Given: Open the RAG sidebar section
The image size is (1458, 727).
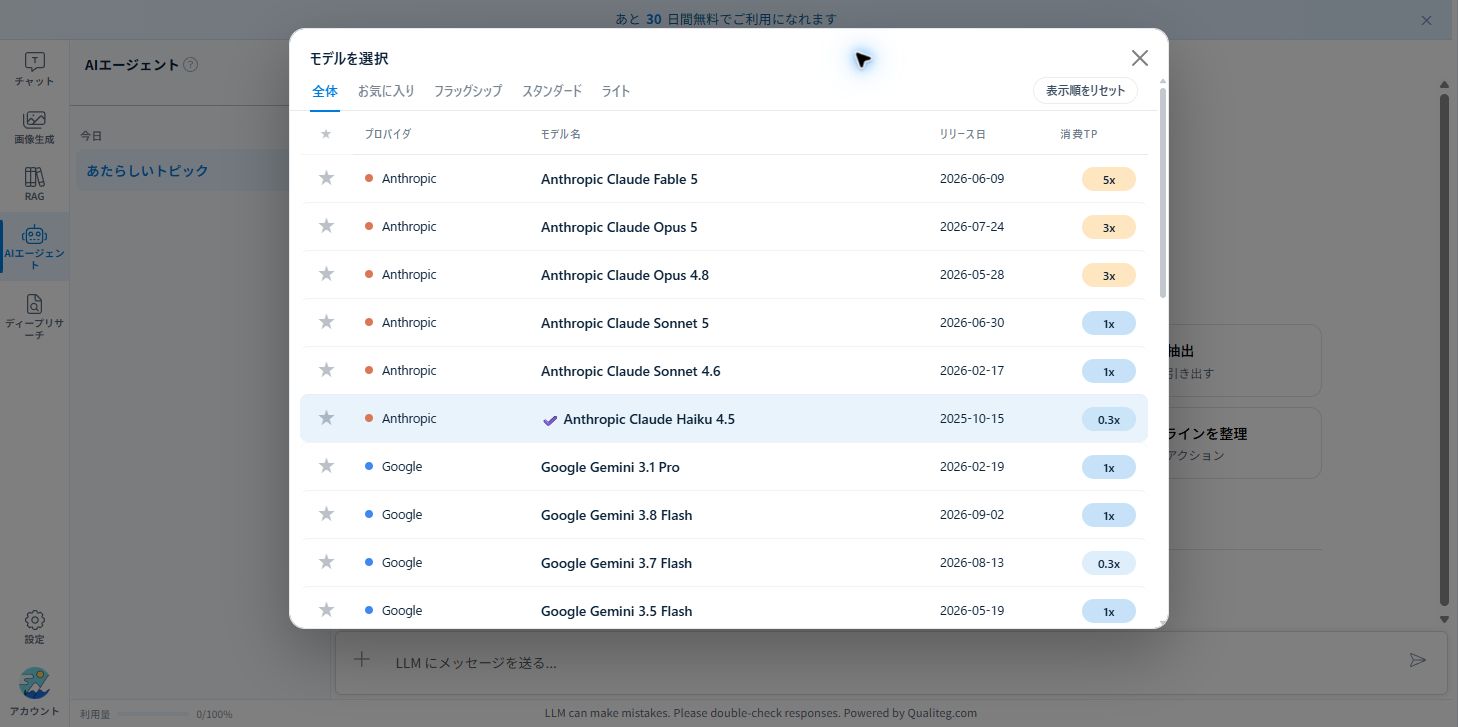Looking at the screenshot, I should pos(34,184).
